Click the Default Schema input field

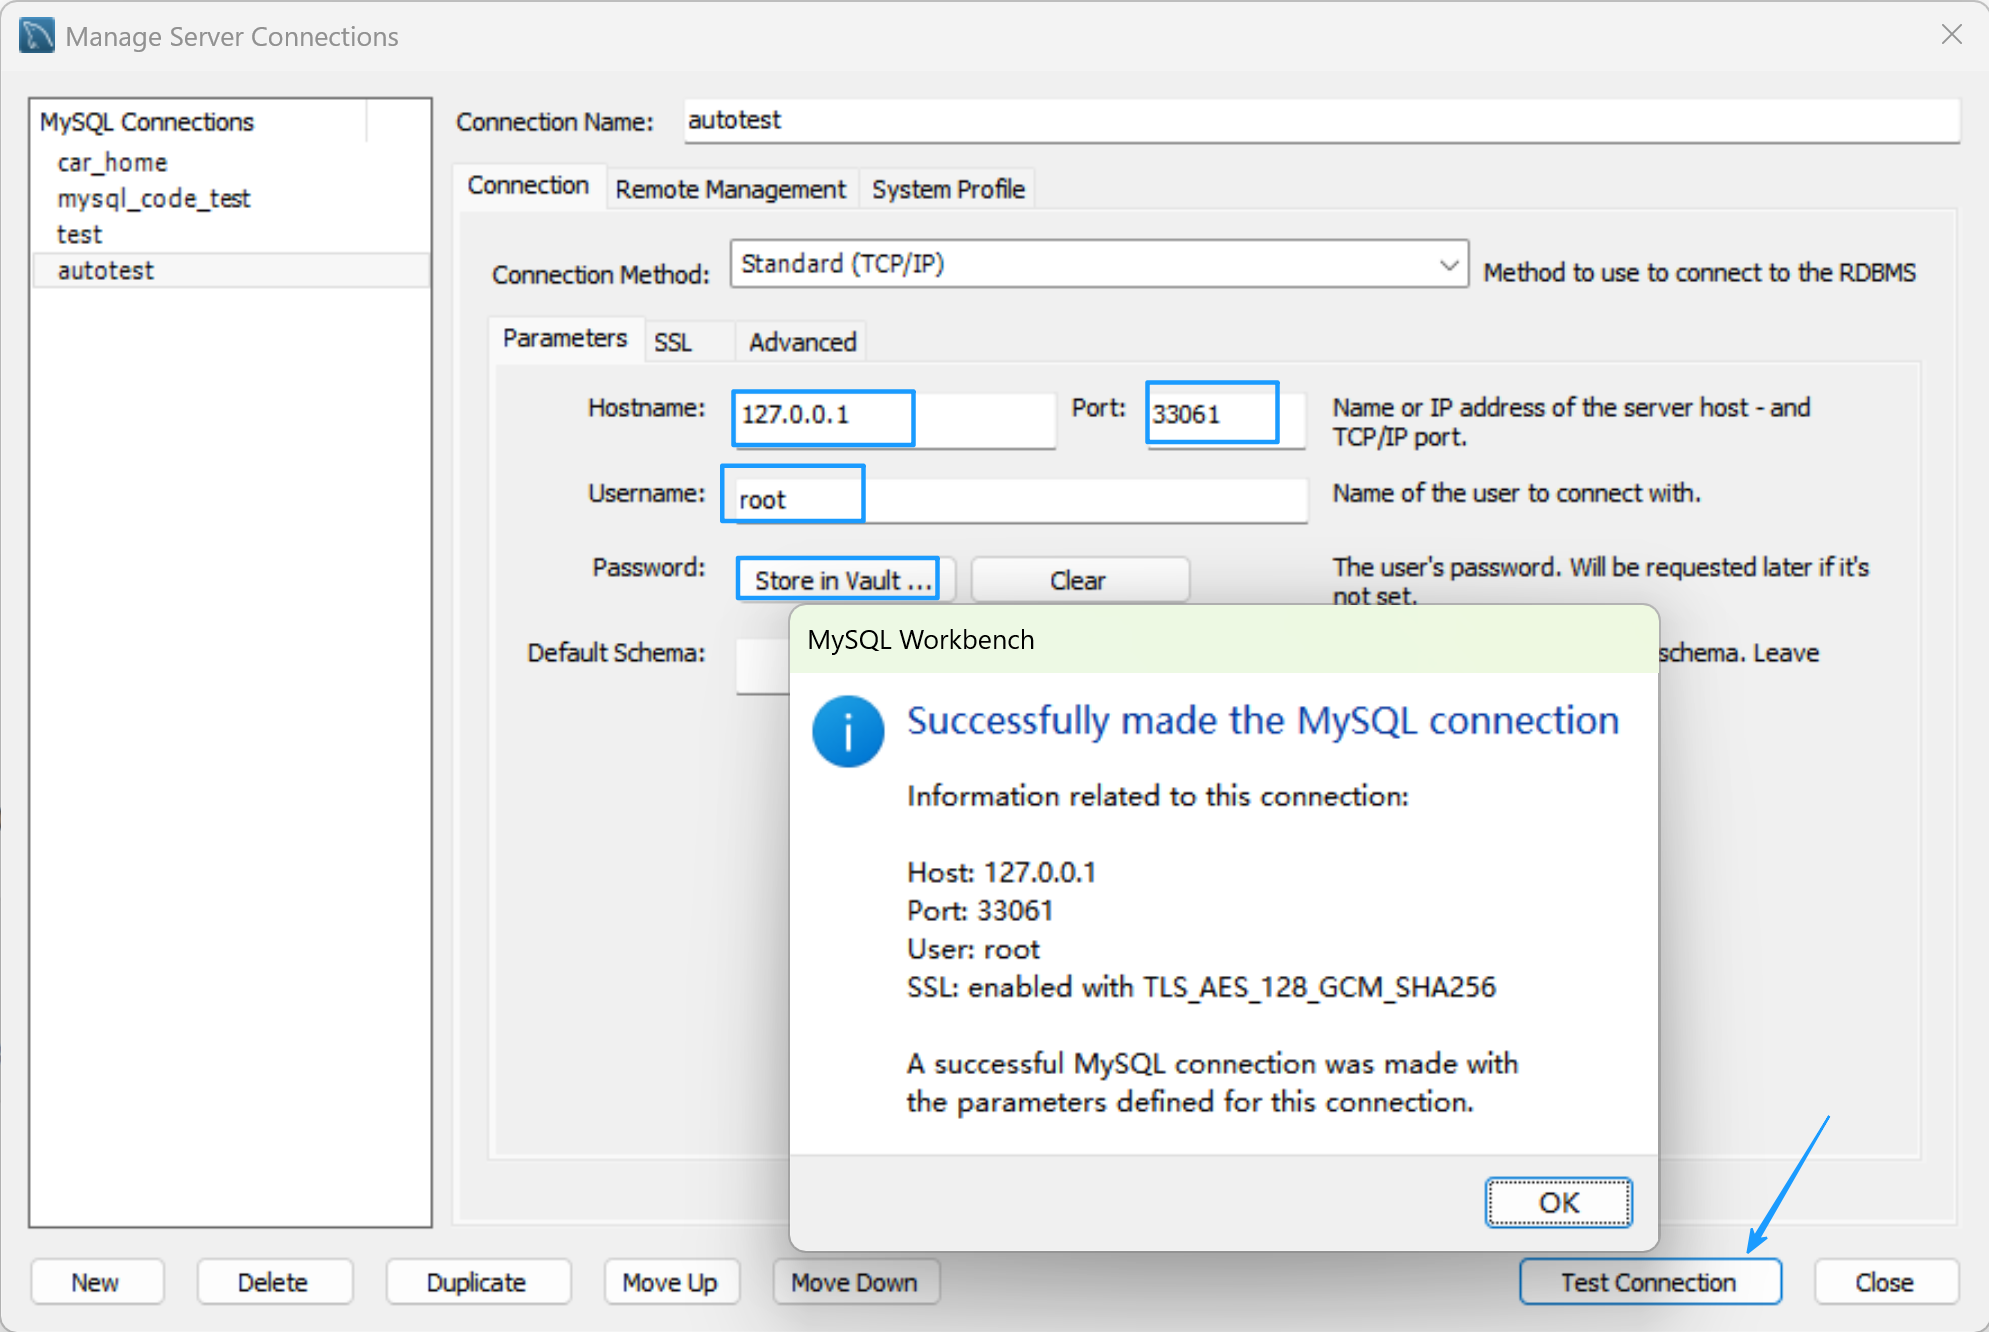(x=762, y=665)
